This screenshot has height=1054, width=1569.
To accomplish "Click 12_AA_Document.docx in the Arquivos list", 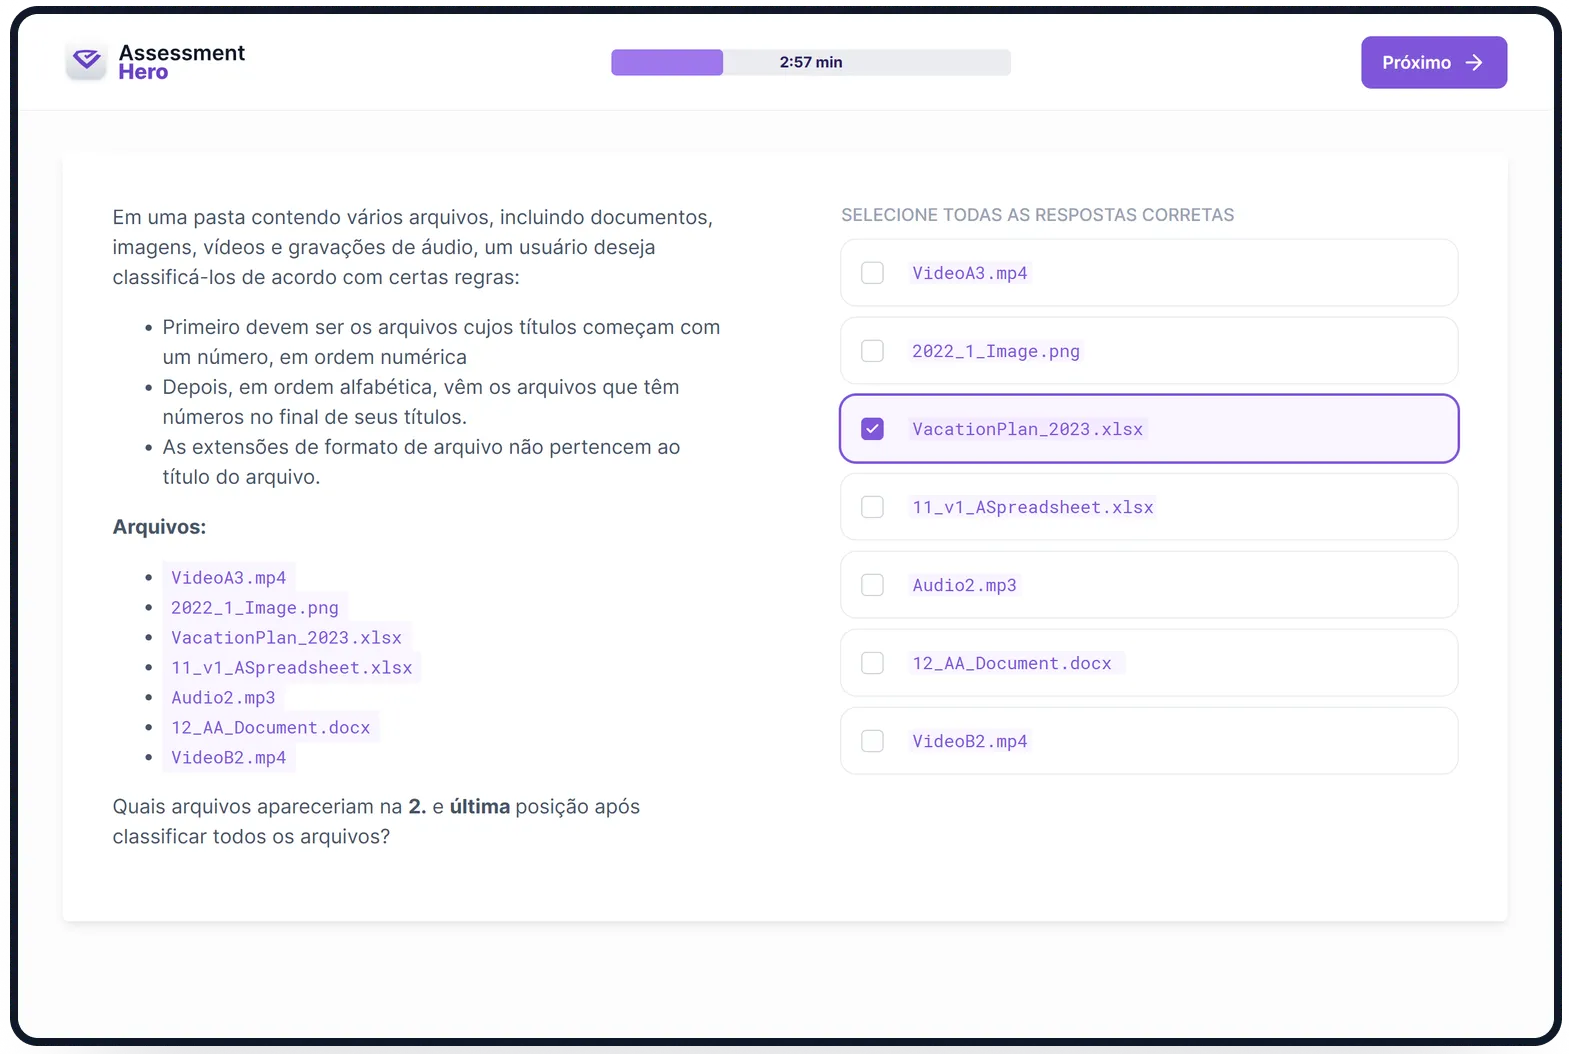I will [x=271, y=728].
